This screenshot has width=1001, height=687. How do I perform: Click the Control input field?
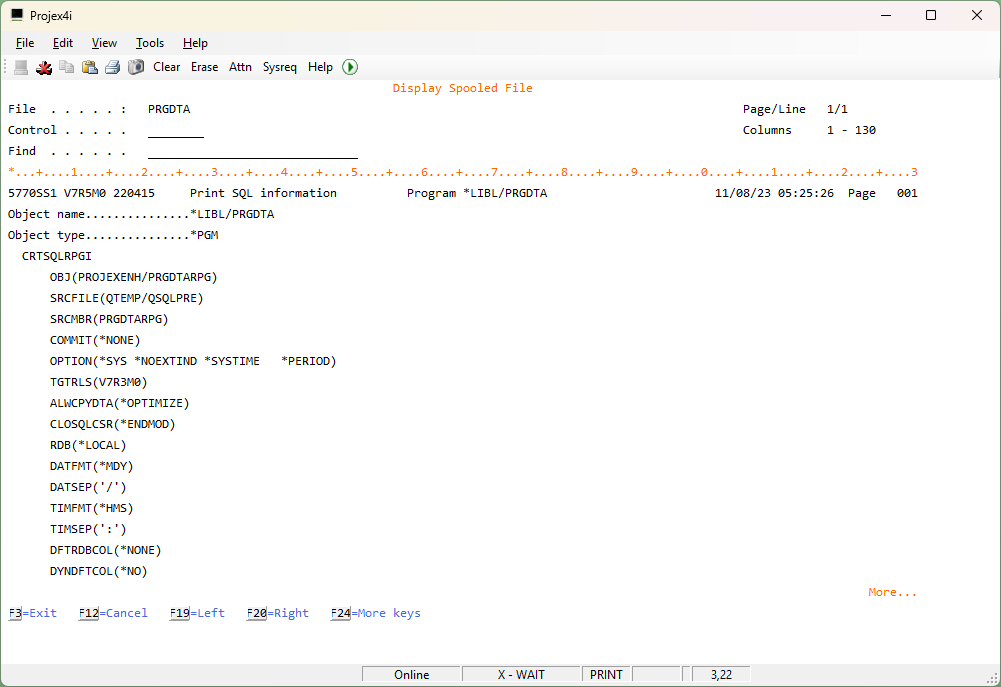(x=176, y=130)
